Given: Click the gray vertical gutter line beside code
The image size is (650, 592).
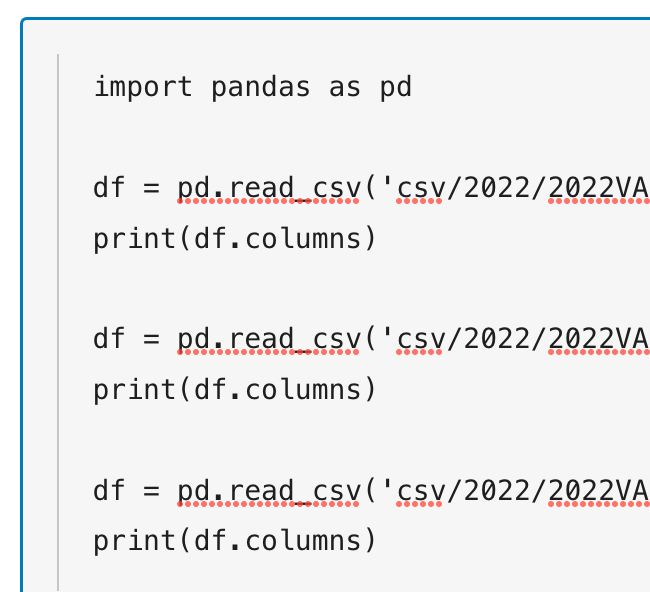Looking at the screenshot, I should 58,323.
